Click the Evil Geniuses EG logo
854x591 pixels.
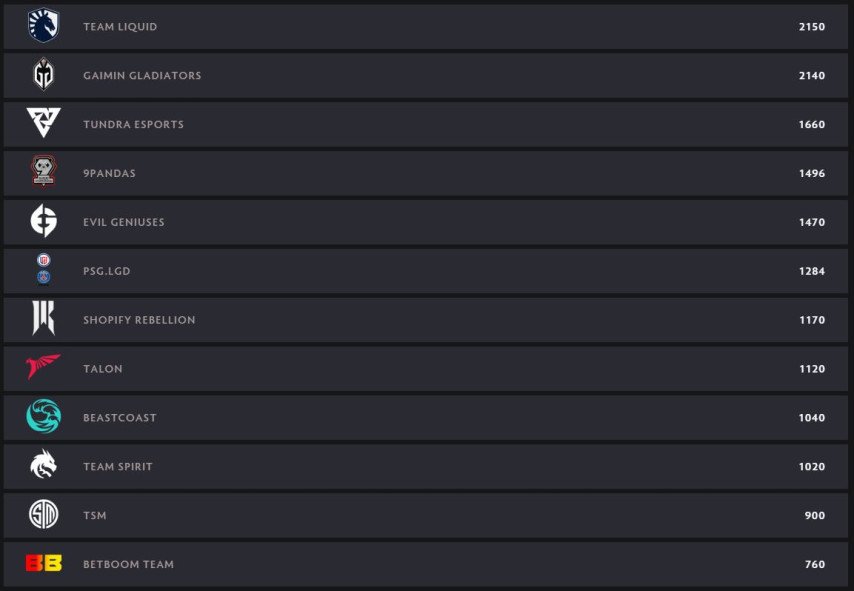pyautogui.click(x=42, y=222)
